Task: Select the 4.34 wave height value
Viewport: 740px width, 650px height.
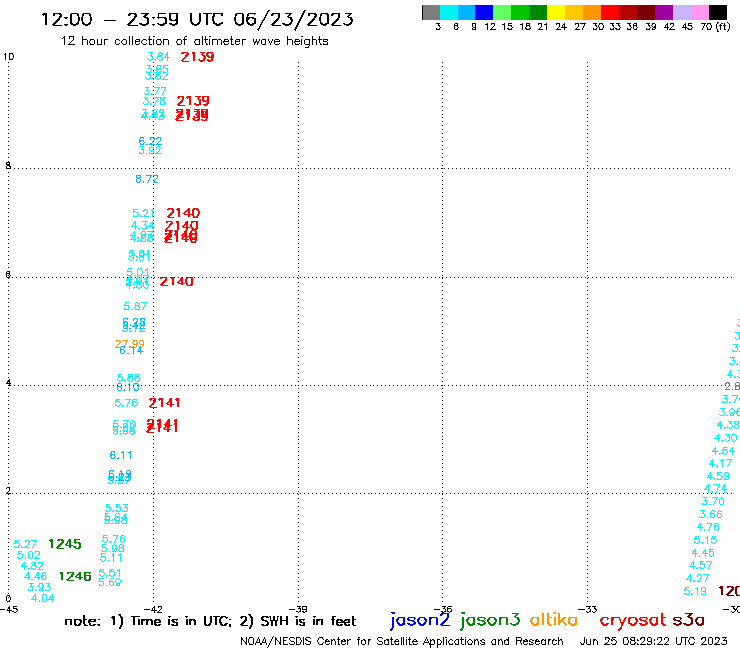Action: [142, 226]
